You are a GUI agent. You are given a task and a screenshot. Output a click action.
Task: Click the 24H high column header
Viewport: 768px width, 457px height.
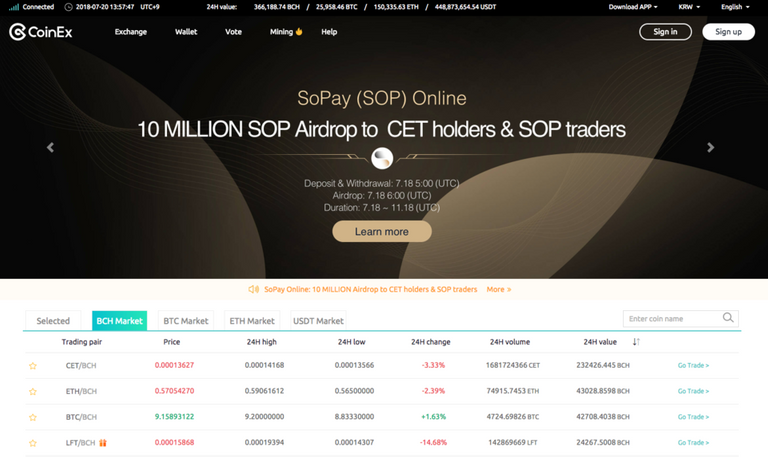pyautogui.click(x=262, y=342)
